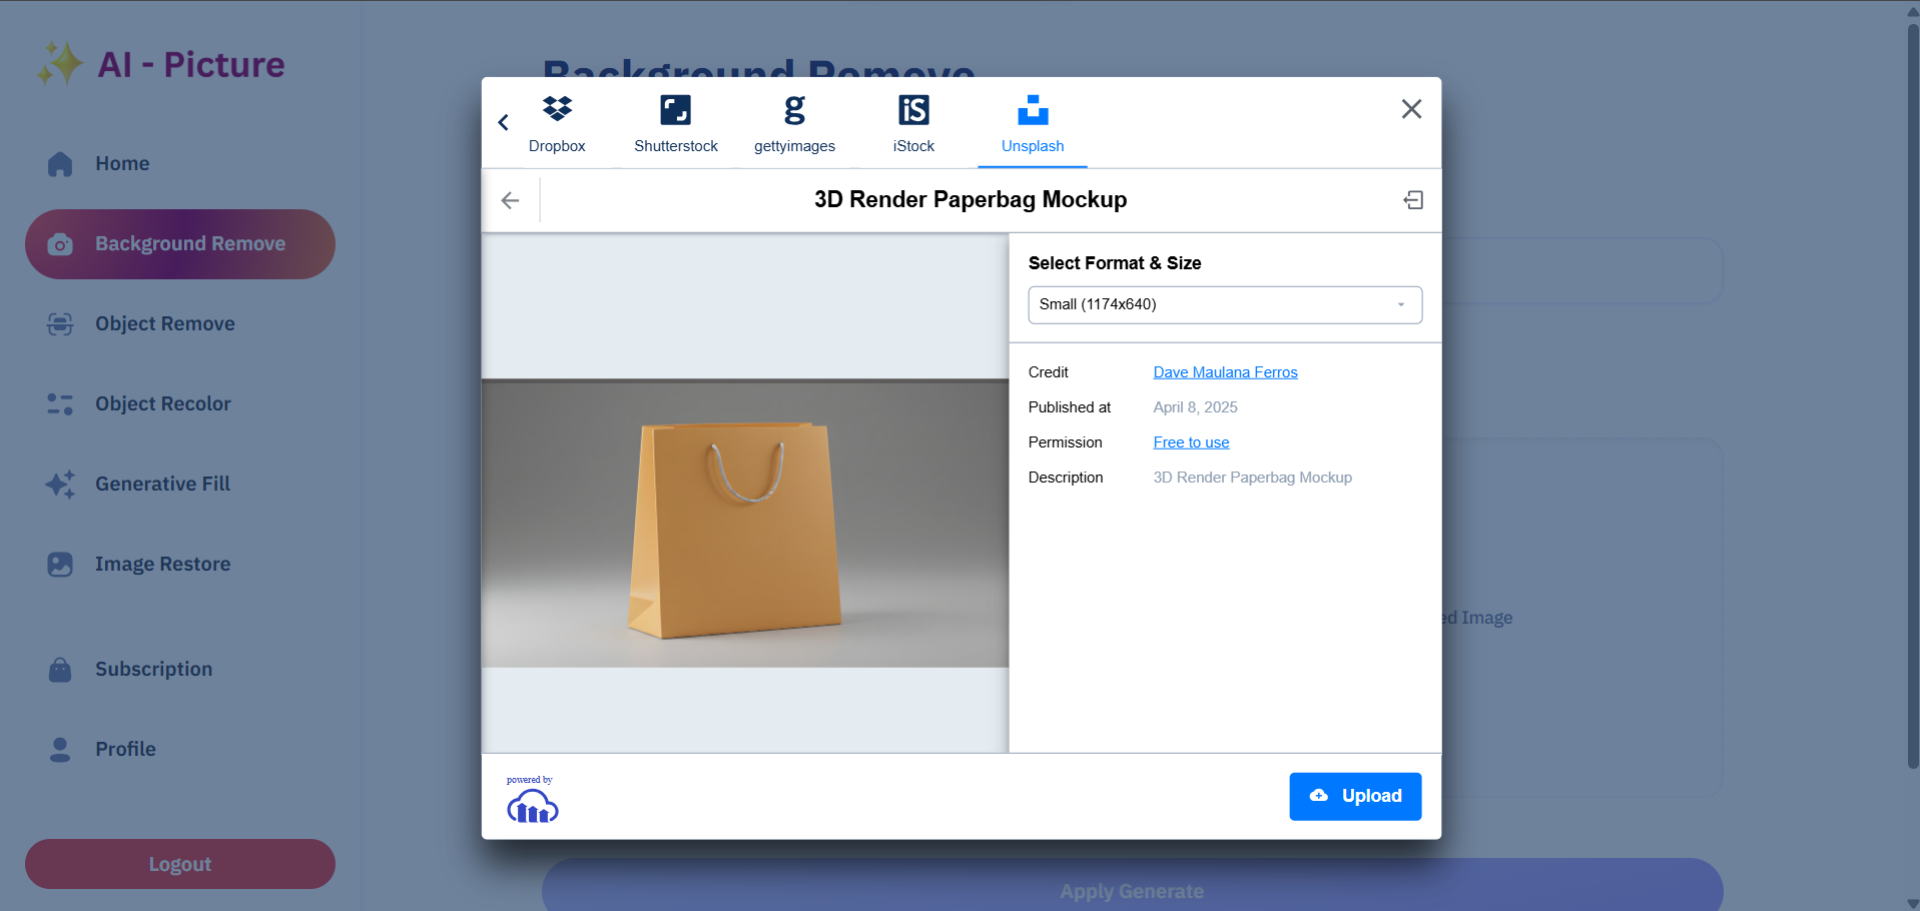This screenshot has height=911, width=1920.
Task: Click the Background Remove camera icon
Action: (x=60, y=244)
